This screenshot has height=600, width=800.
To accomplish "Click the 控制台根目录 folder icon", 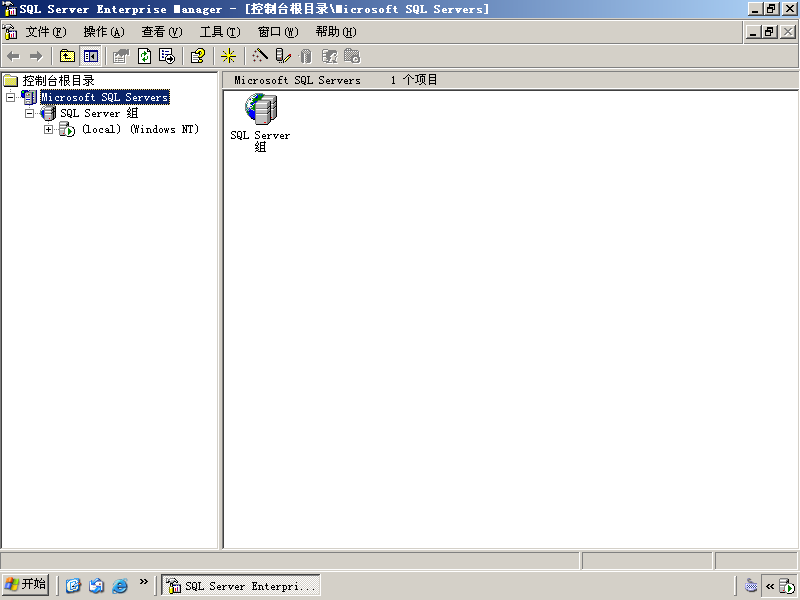I will [x=11, y=81].
